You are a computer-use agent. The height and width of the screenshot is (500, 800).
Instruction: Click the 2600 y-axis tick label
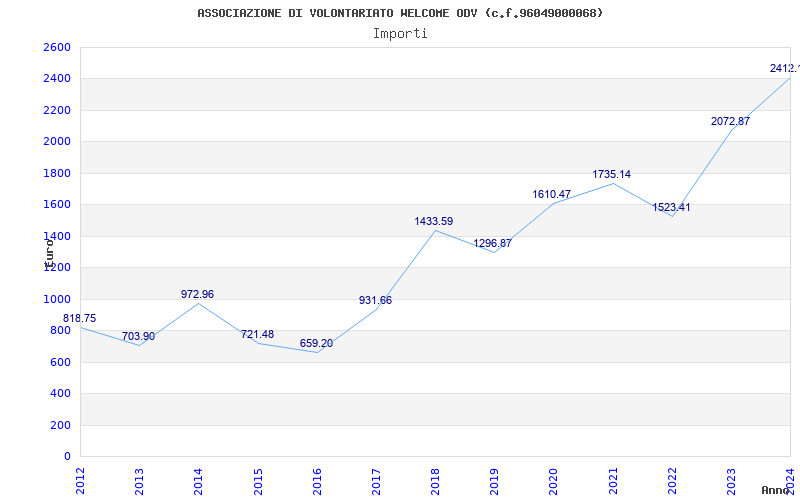coord(57,47)
